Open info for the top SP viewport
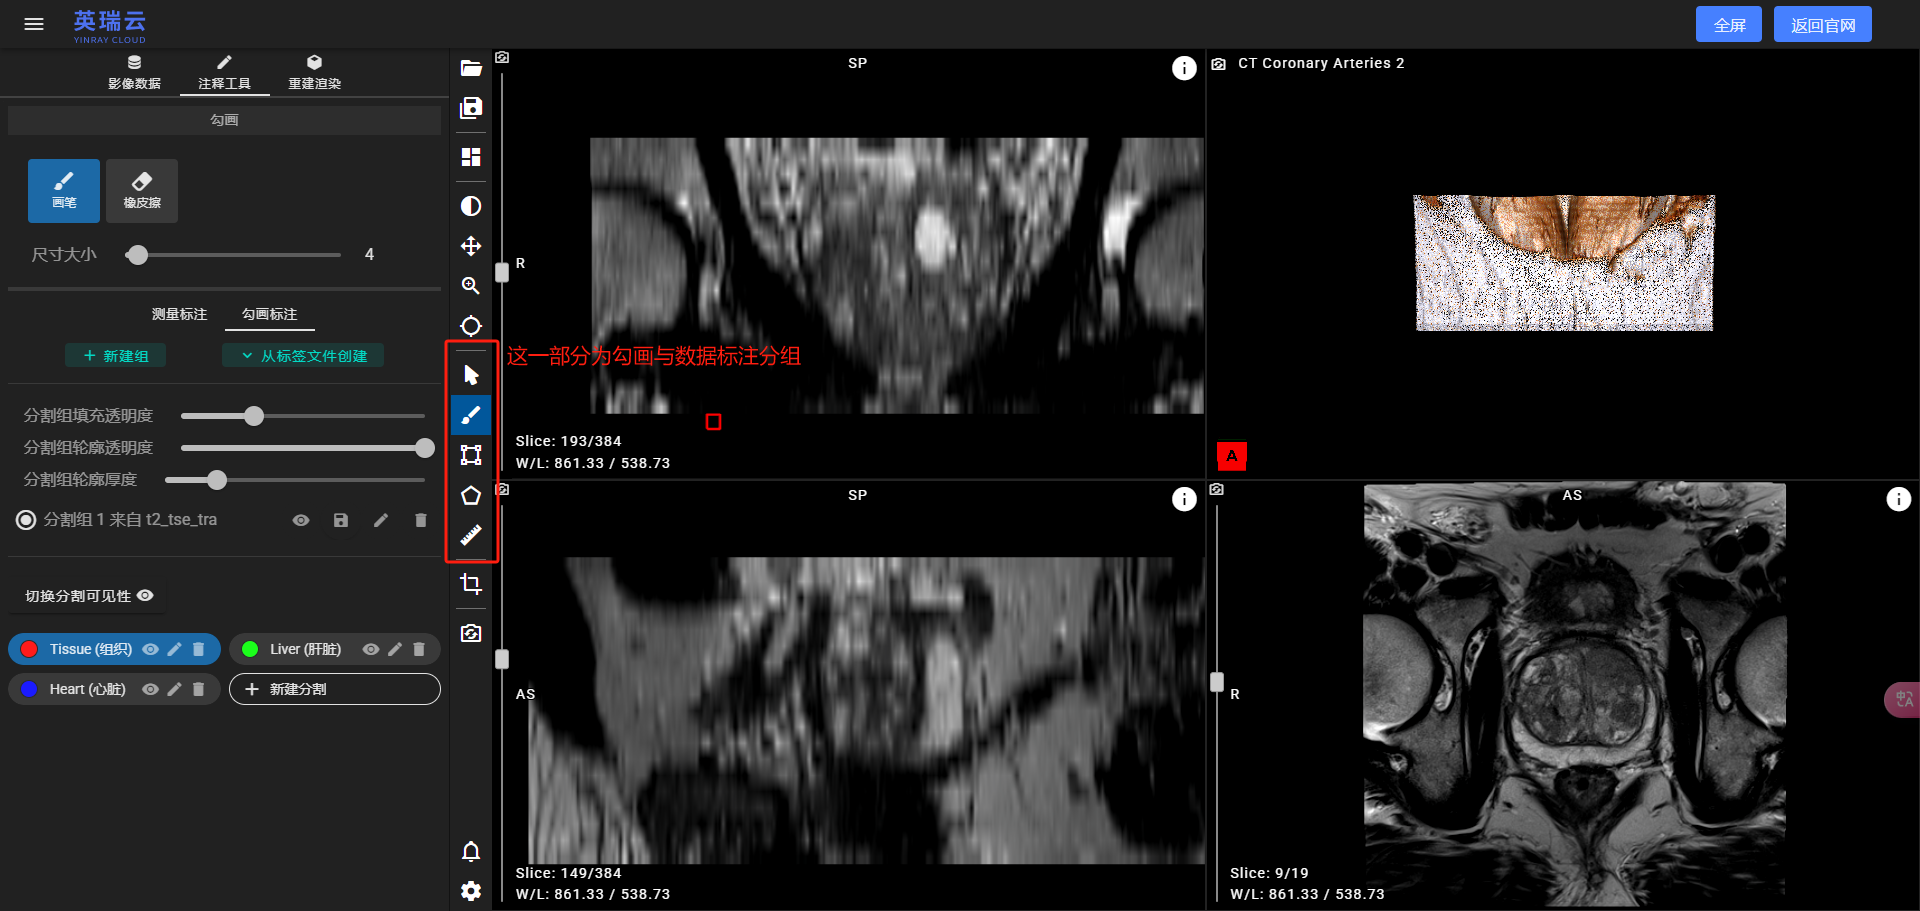 click(1184, 68)
